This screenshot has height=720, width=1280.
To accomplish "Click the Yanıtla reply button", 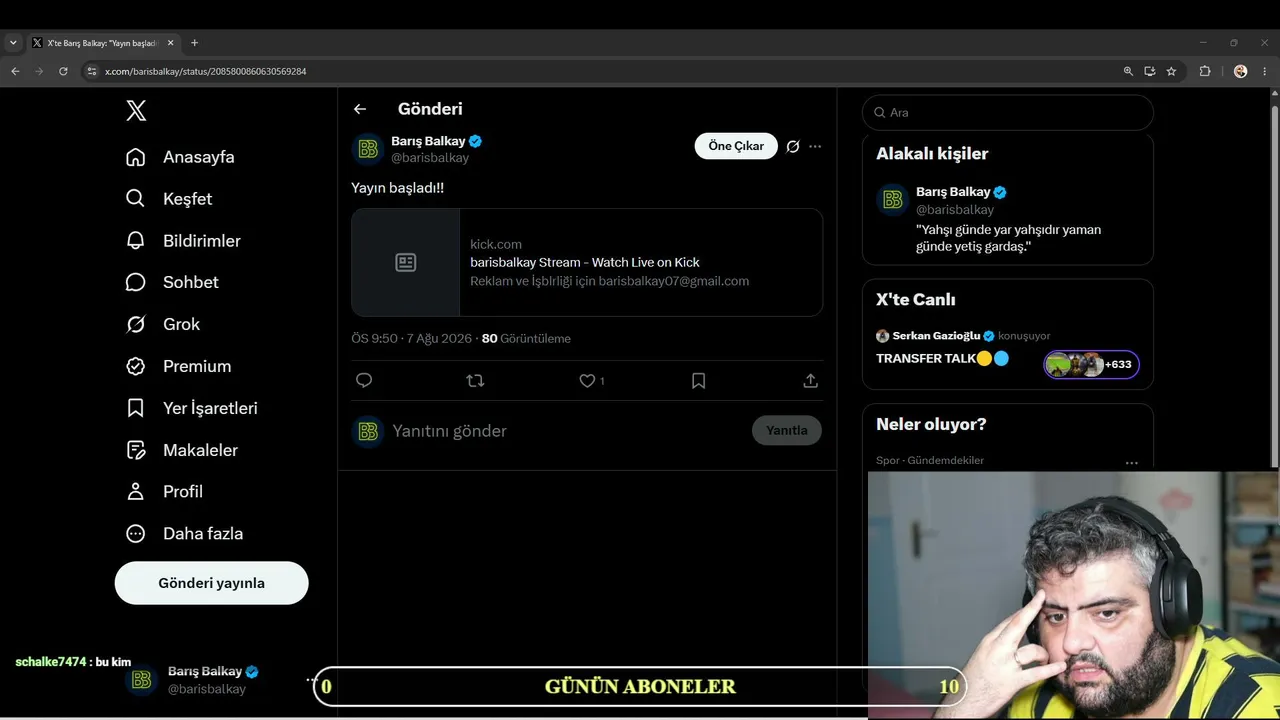I will [787, 431].
